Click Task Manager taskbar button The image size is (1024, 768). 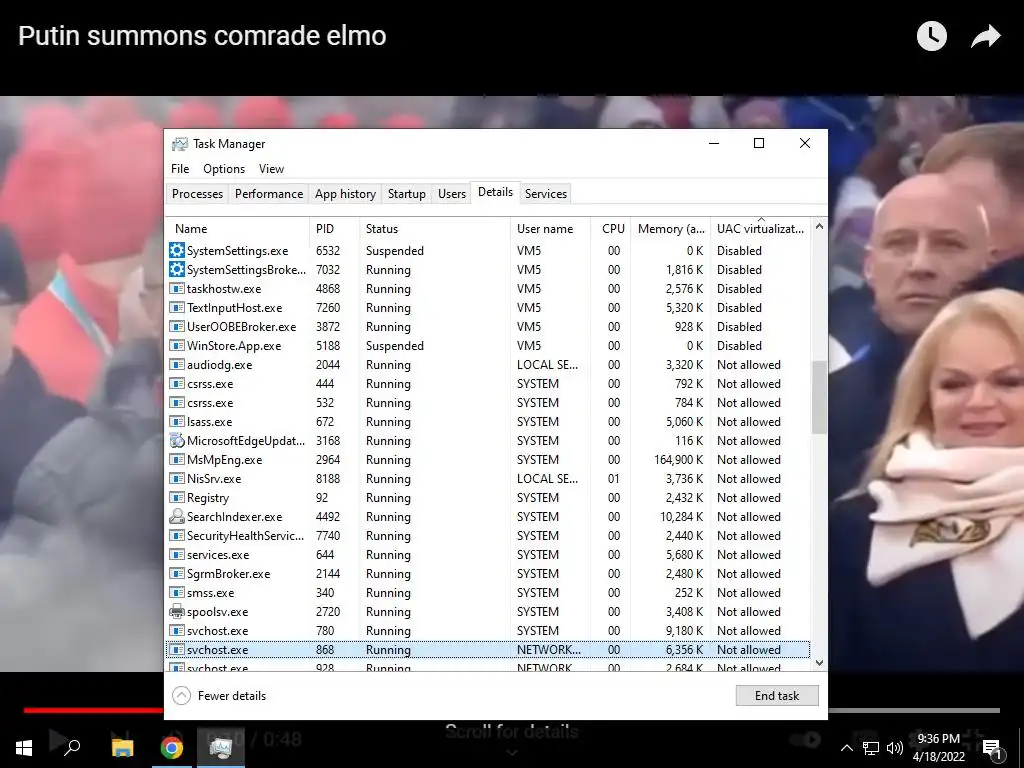(221, 748)
